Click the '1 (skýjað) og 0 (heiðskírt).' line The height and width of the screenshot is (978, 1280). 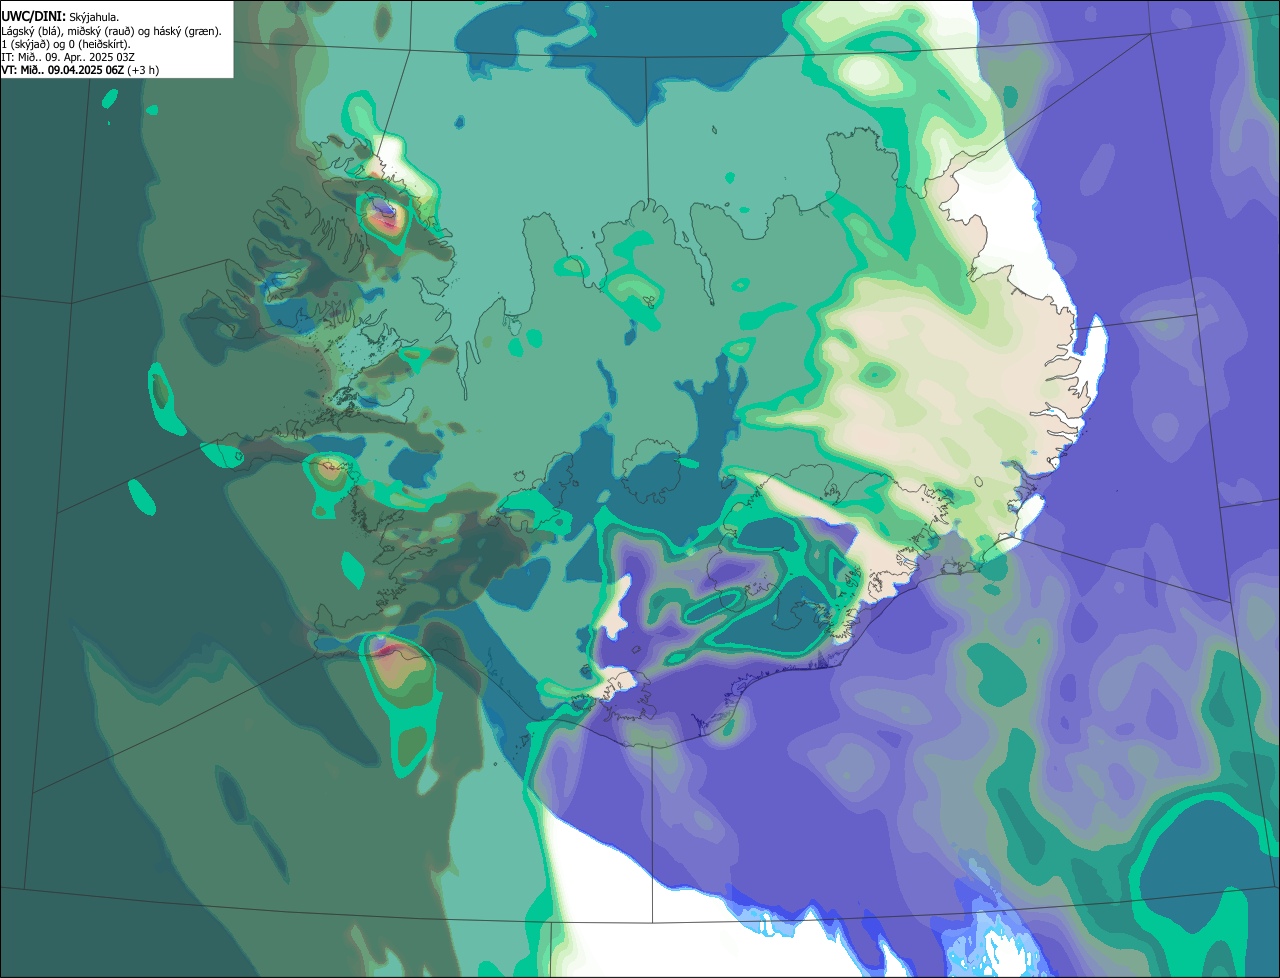[x=66, y=44]
